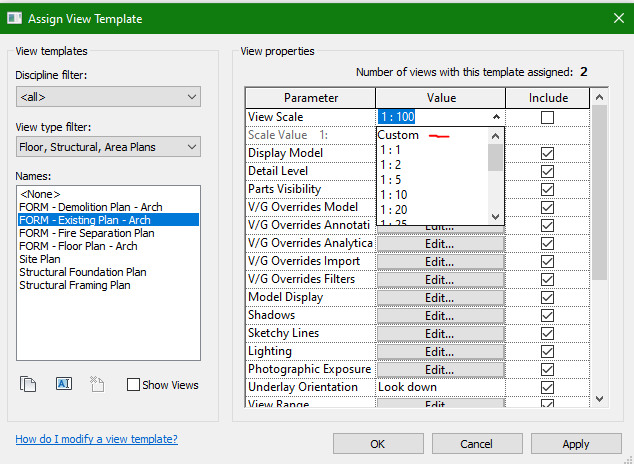Screen dimensions: 634x464
Task: Click Edit for Model Display
Action: pos(440,297)
